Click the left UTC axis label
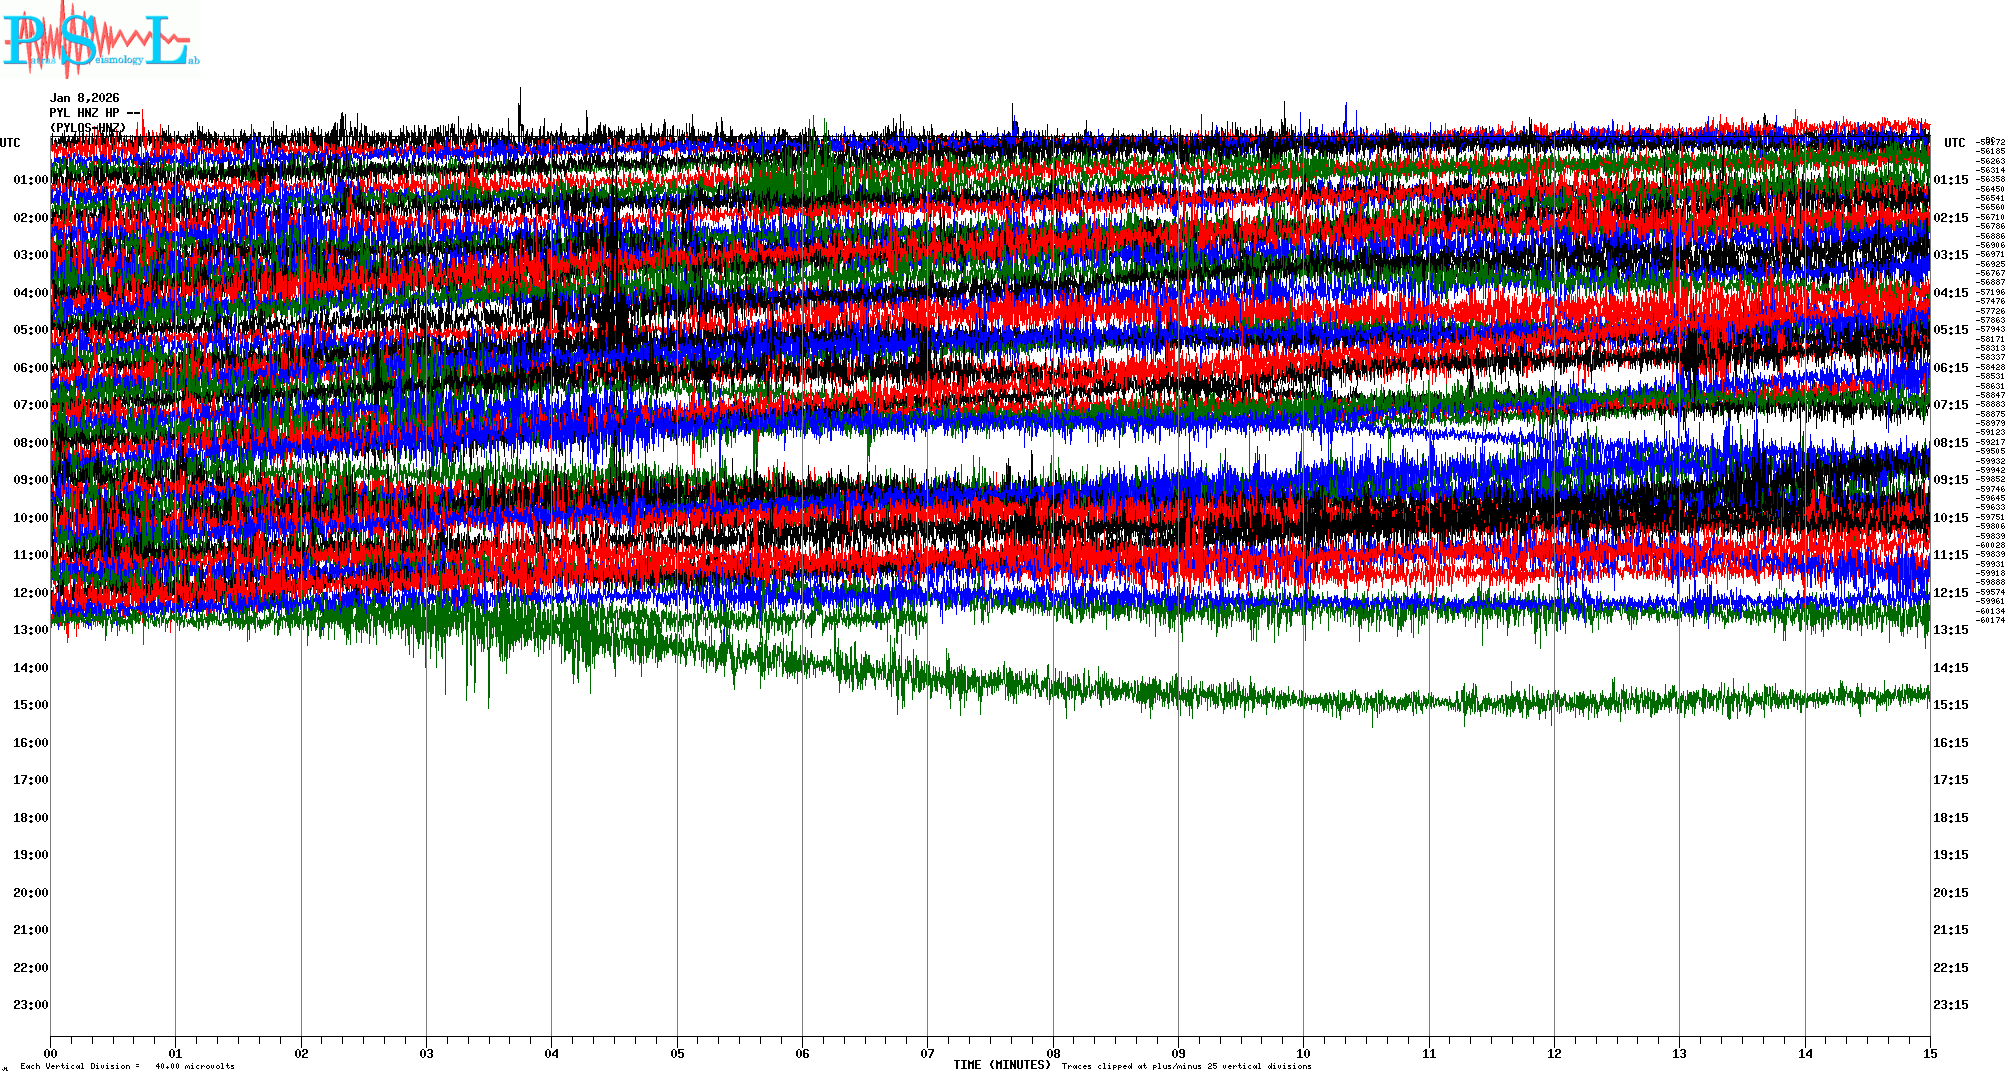This screenshot has height=1080, width=2010. pos(10,143)
